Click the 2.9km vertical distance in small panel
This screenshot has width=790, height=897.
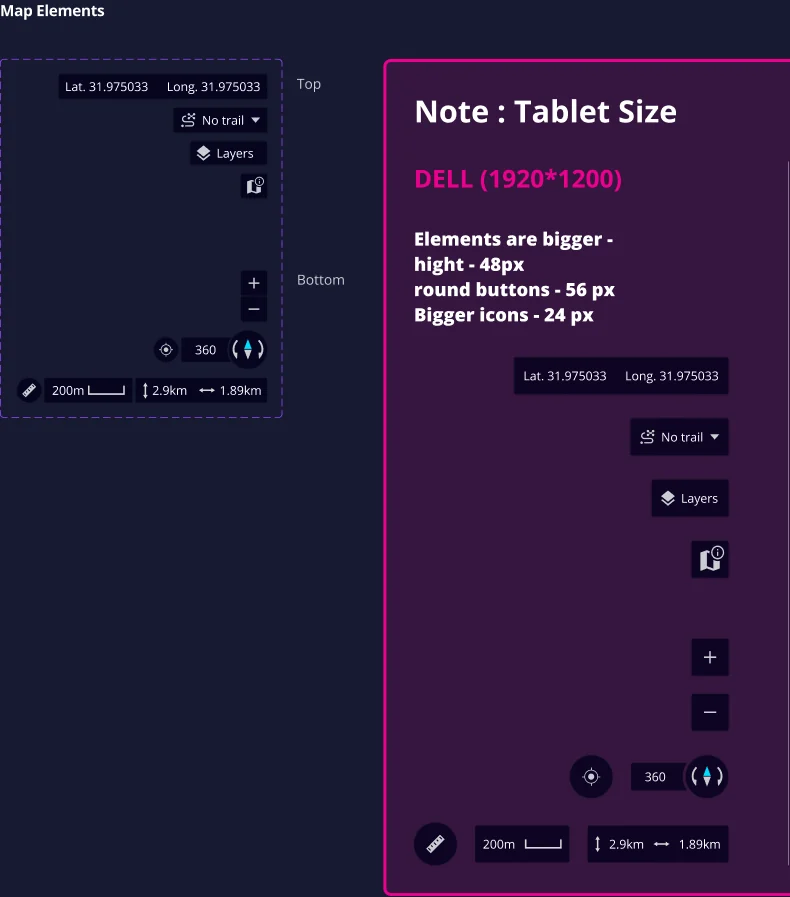point(165,391)
